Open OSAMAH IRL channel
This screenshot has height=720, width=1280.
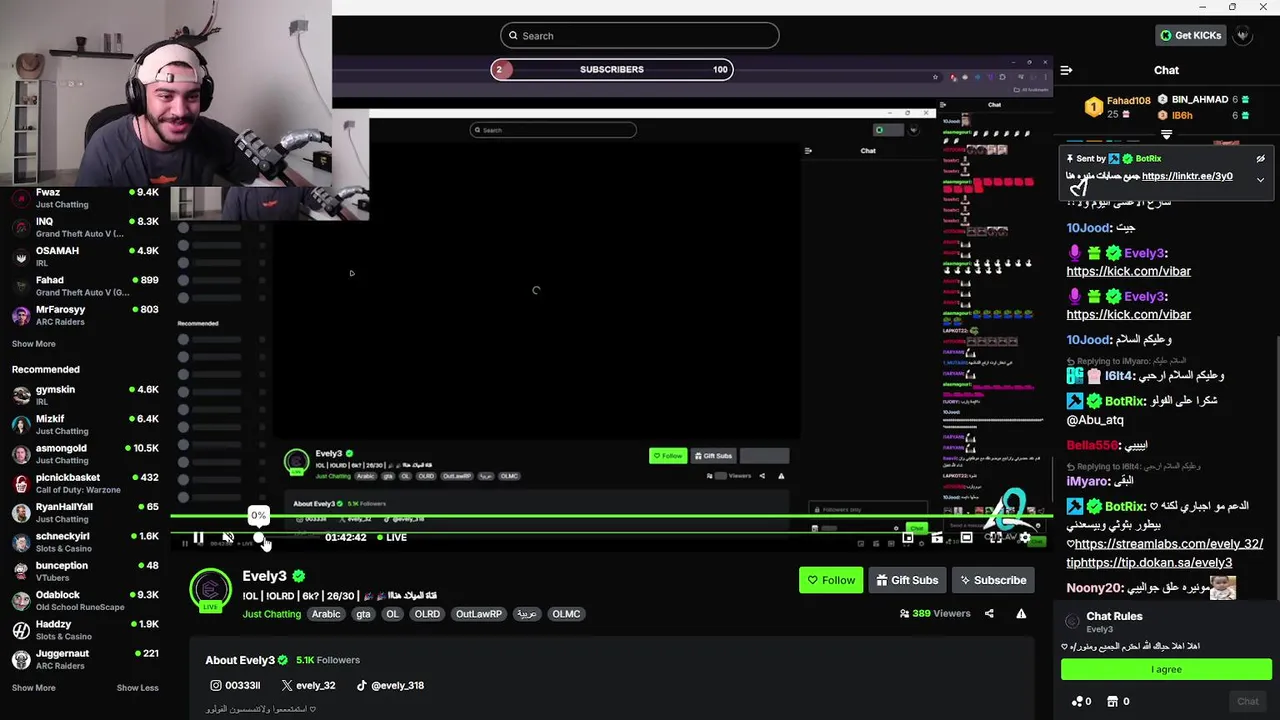[x=85, y=256]
